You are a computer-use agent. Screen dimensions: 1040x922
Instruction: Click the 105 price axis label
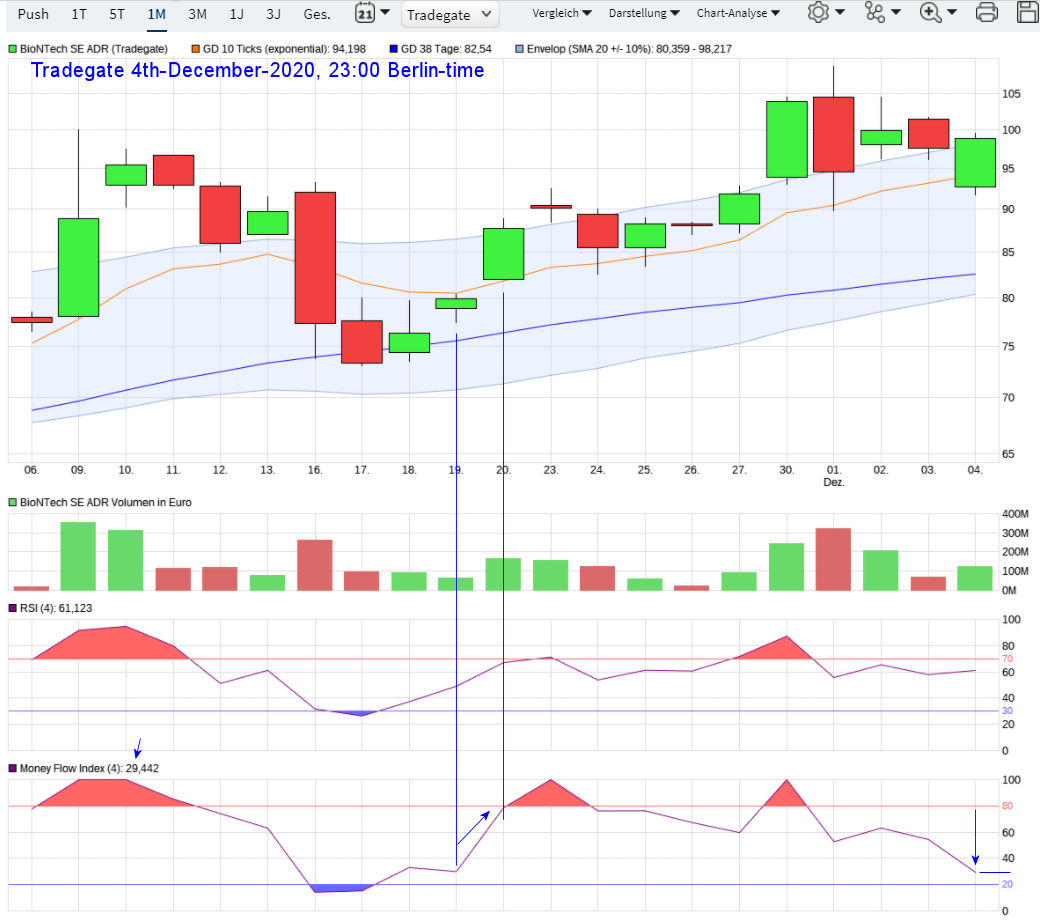(x=1011, y=94)
